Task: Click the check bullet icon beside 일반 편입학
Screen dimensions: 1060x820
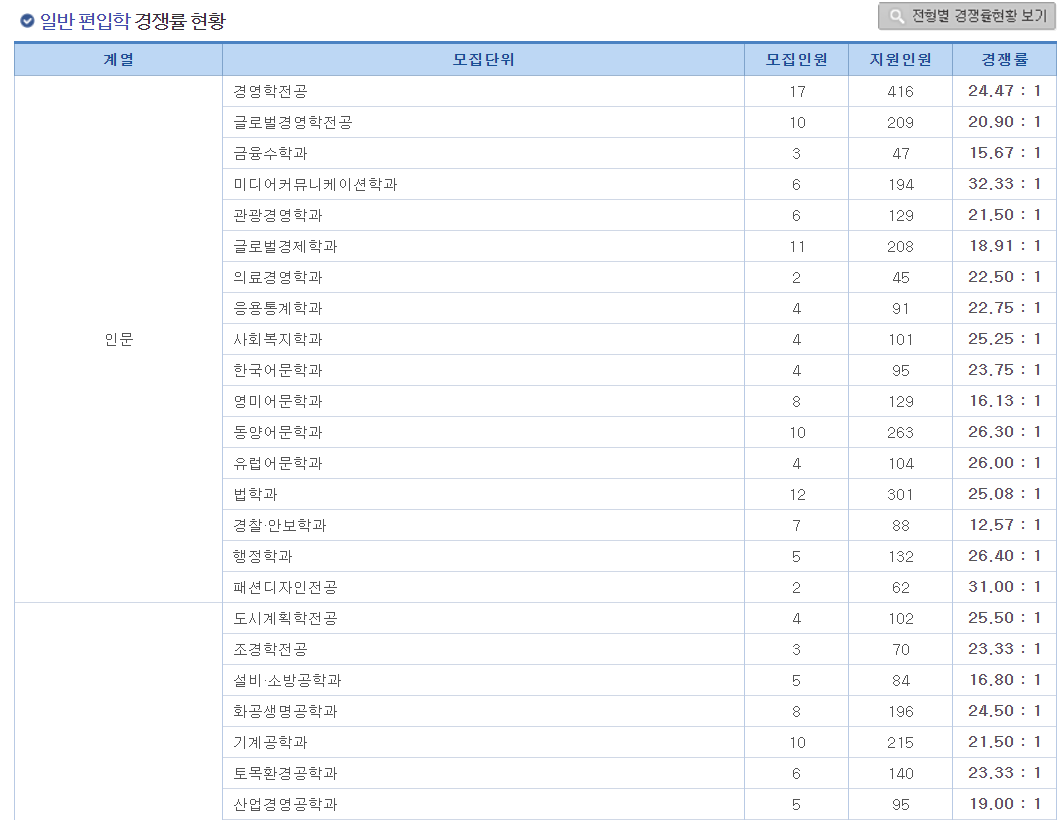Action: click(27, 21)
